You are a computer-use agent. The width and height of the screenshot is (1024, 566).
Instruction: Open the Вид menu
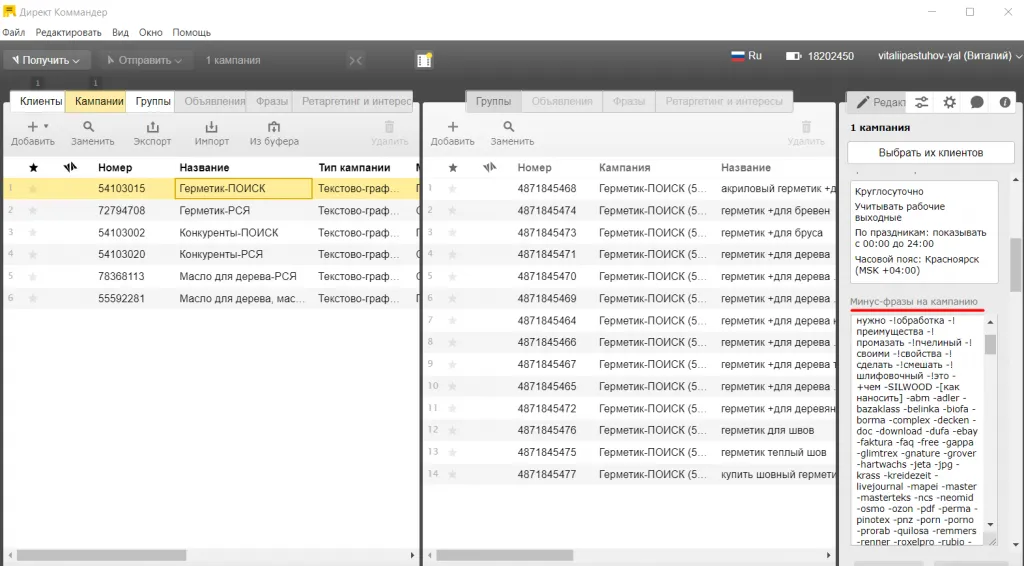(120, 32)
